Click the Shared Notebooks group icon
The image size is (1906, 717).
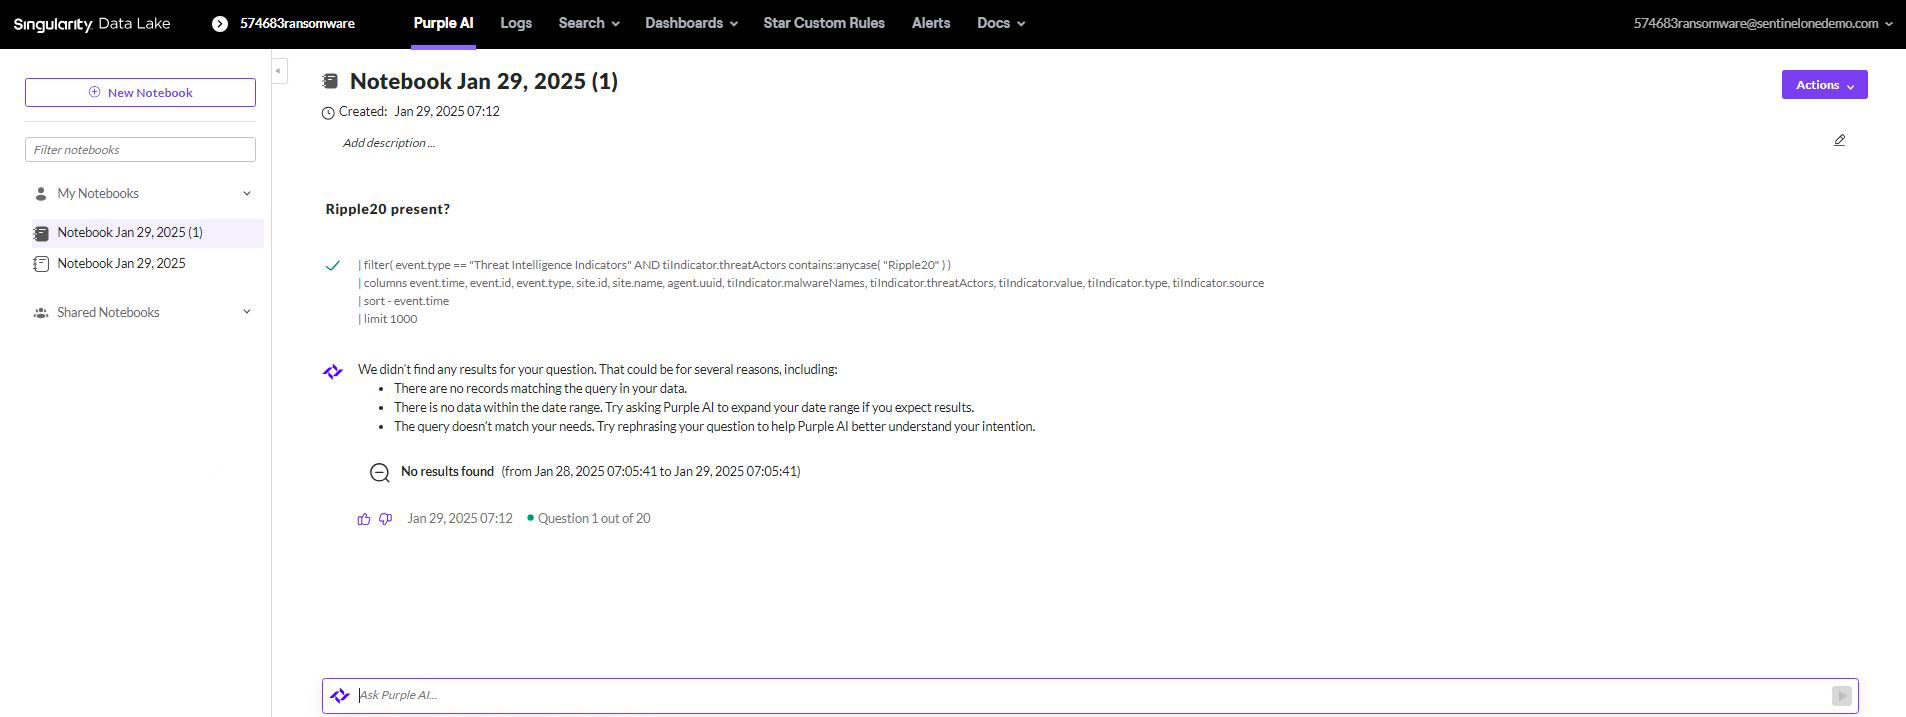coord(41,313)
